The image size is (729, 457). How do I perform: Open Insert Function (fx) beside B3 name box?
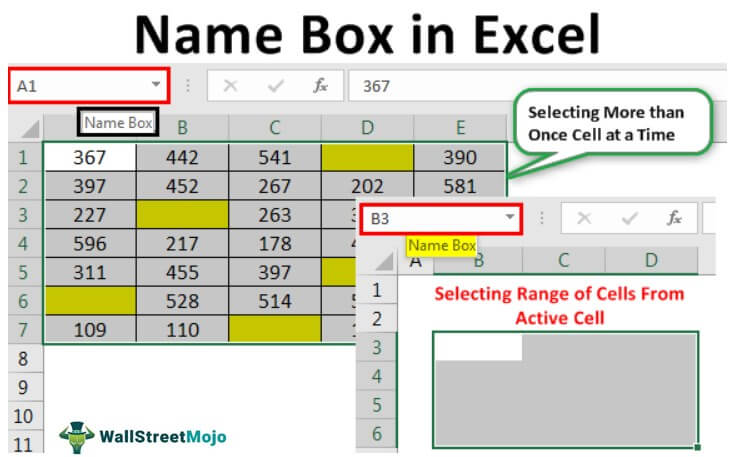[x=675, y=218]
